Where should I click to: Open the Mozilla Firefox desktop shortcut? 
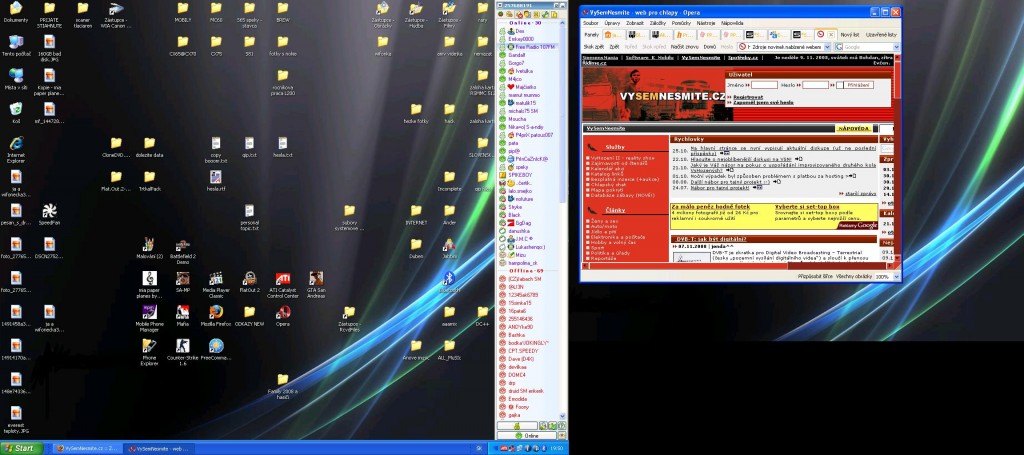216,315
